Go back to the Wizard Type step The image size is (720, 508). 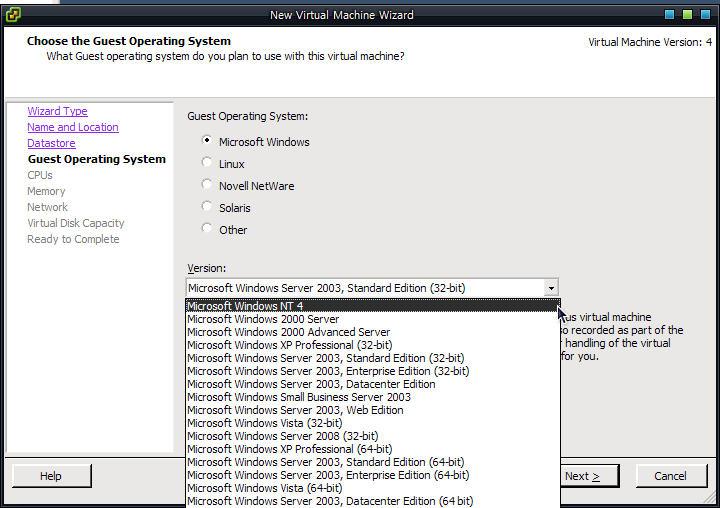[57, 111]
